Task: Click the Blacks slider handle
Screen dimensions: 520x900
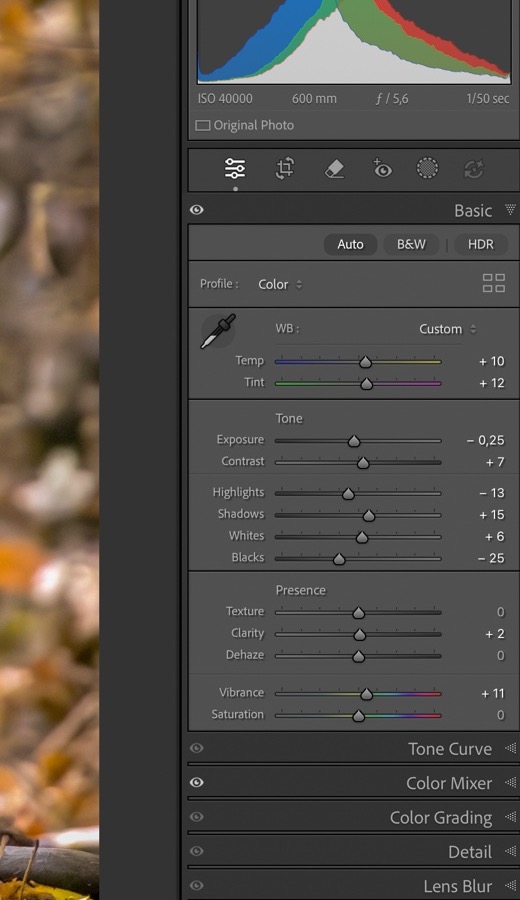Action: pyautogui.click(x=339, y=559)
